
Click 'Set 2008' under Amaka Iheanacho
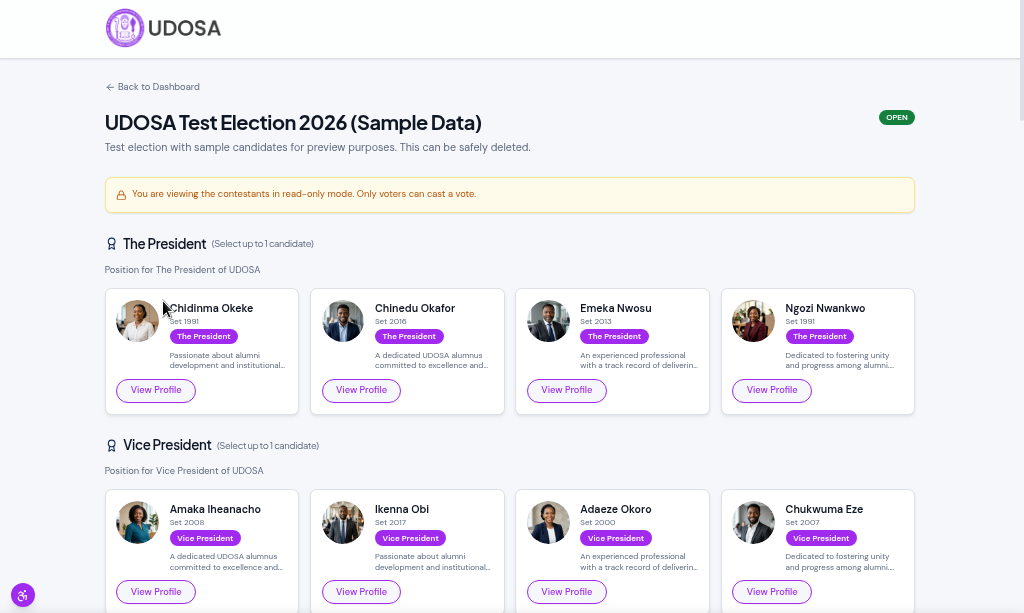pyautogui.click(x=187, y=523)
